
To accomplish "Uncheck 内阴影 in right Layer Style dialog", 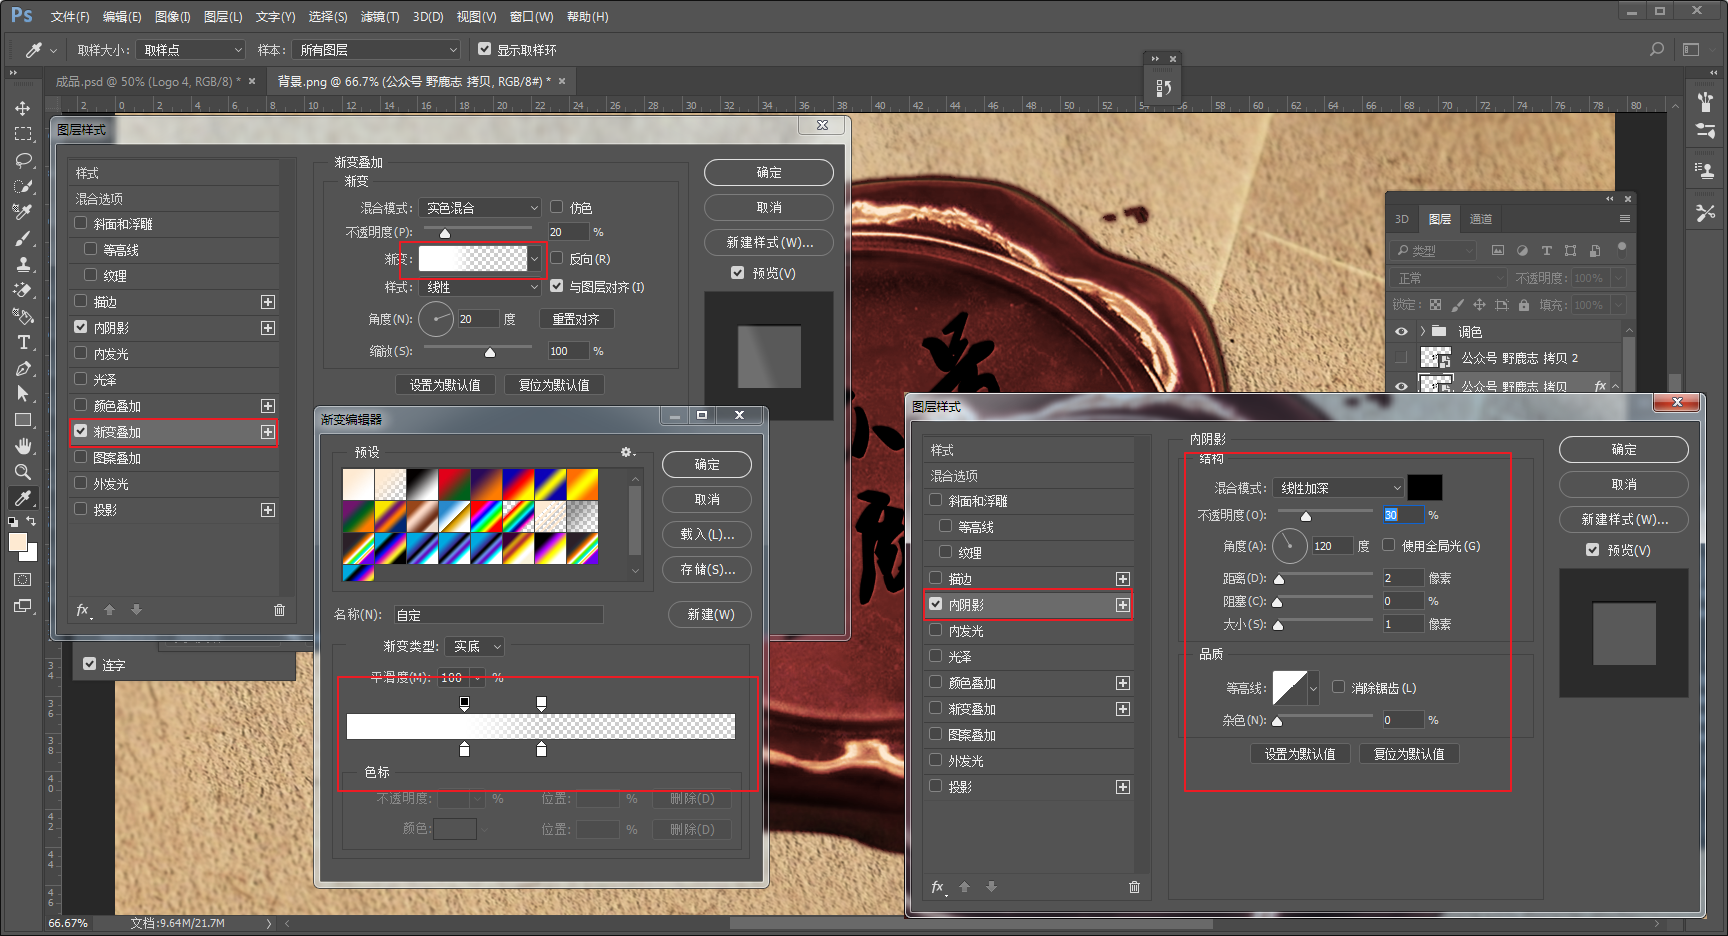I will [x=936, y=604].
